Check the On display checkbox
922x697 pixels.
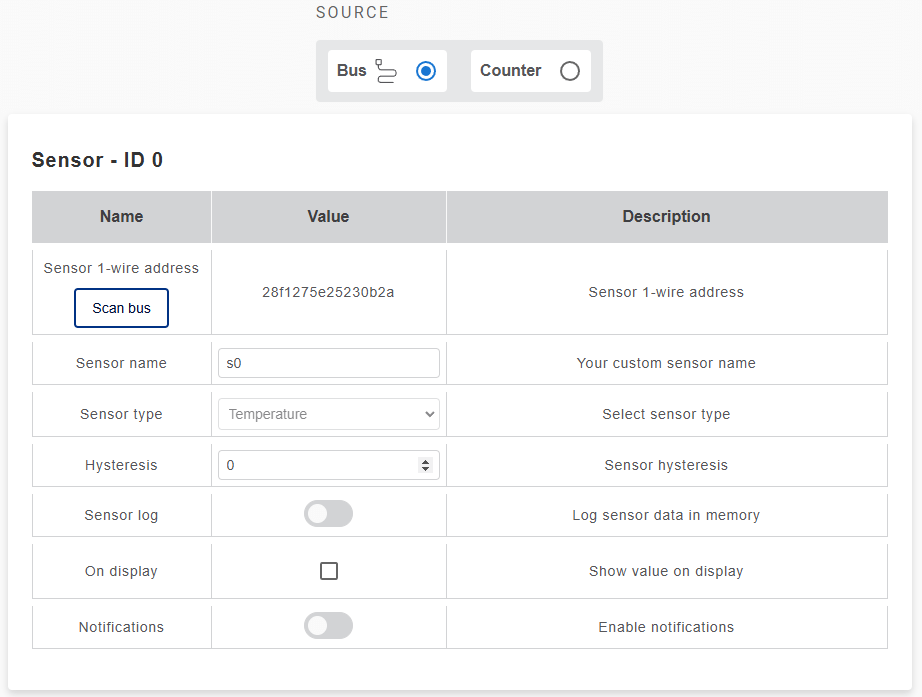[329, 571]
